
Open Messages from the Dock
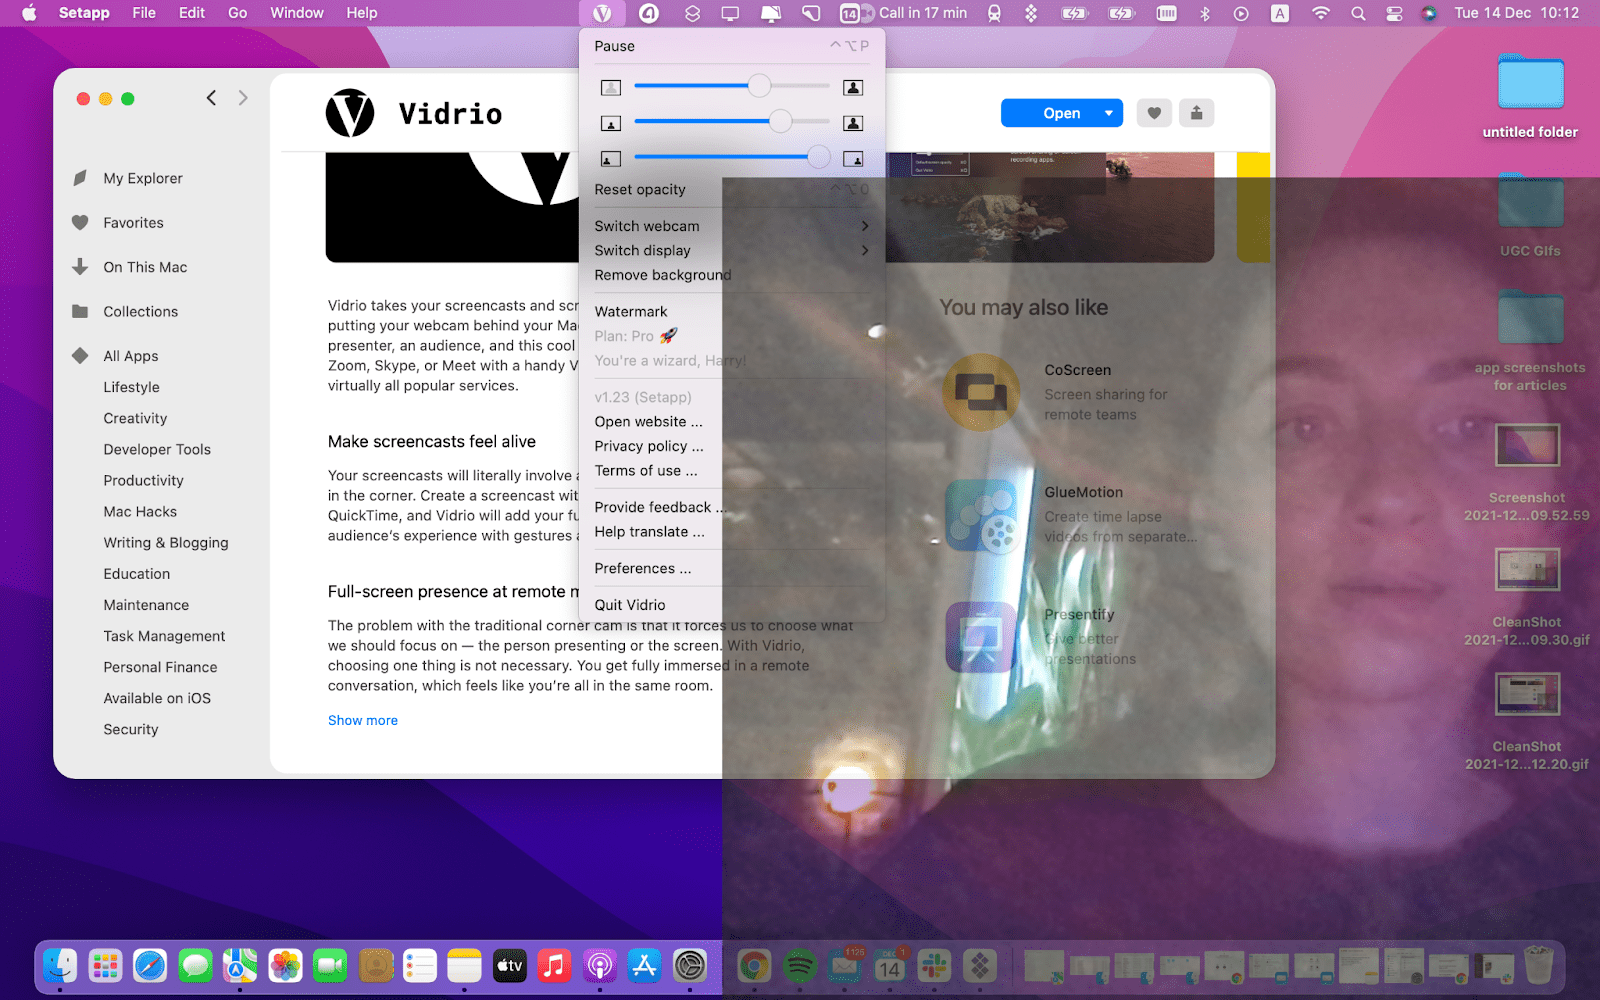click(195, 966)
